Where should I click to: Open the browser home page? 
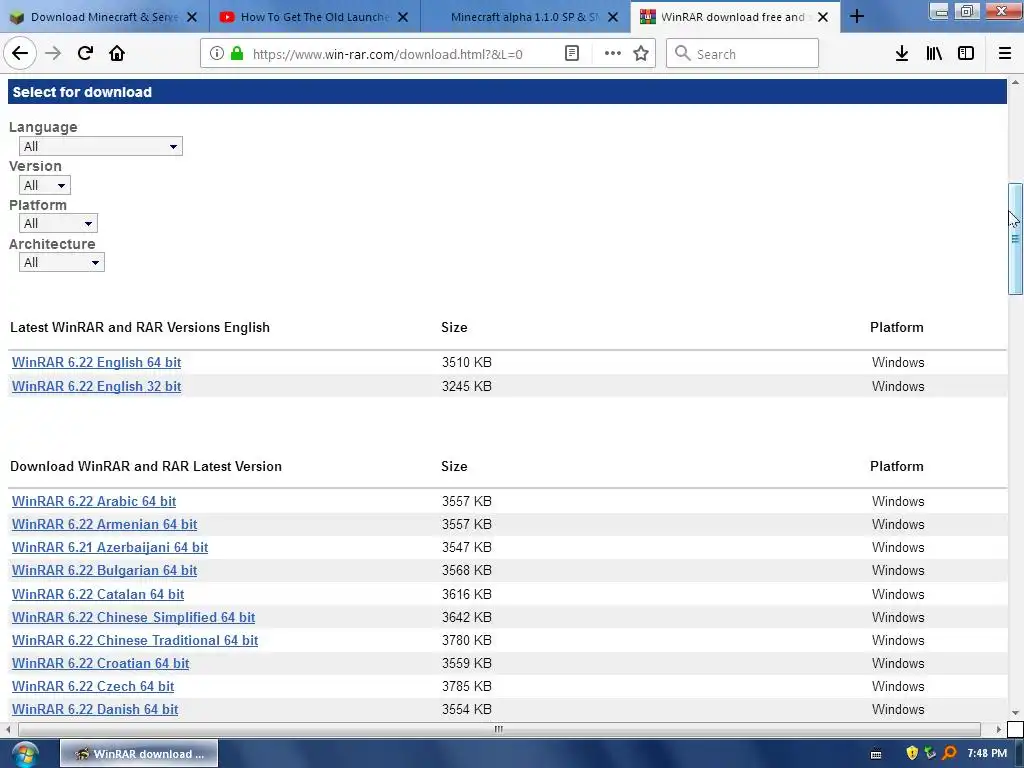pyautogui.click(x=117, y=54)
